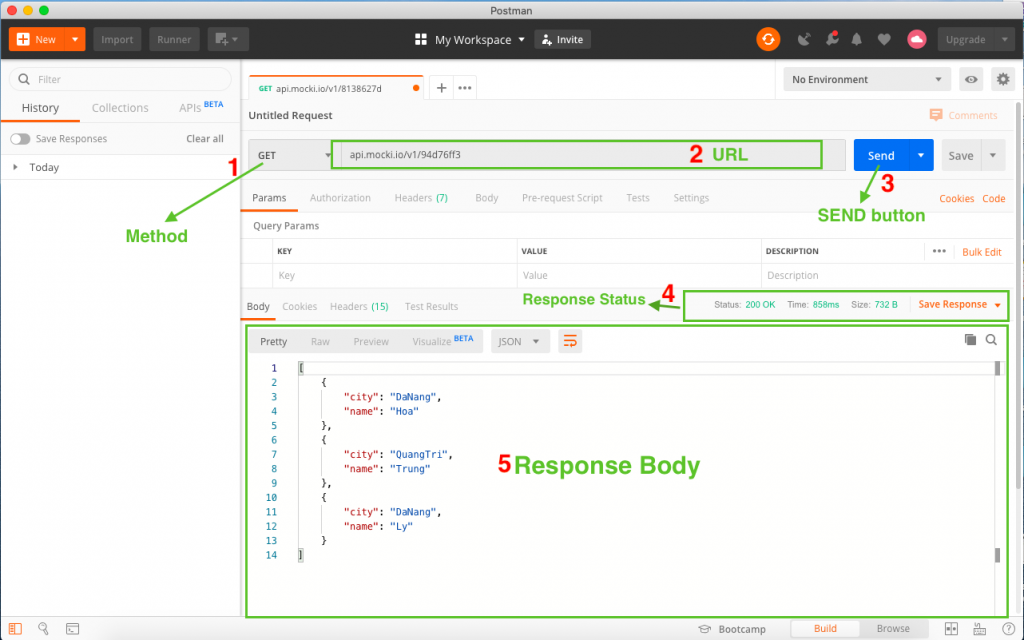Open the No Environment selector
Image resolution: width=1024 pixels, height=640 pixels.
click(x=867, y=79)
